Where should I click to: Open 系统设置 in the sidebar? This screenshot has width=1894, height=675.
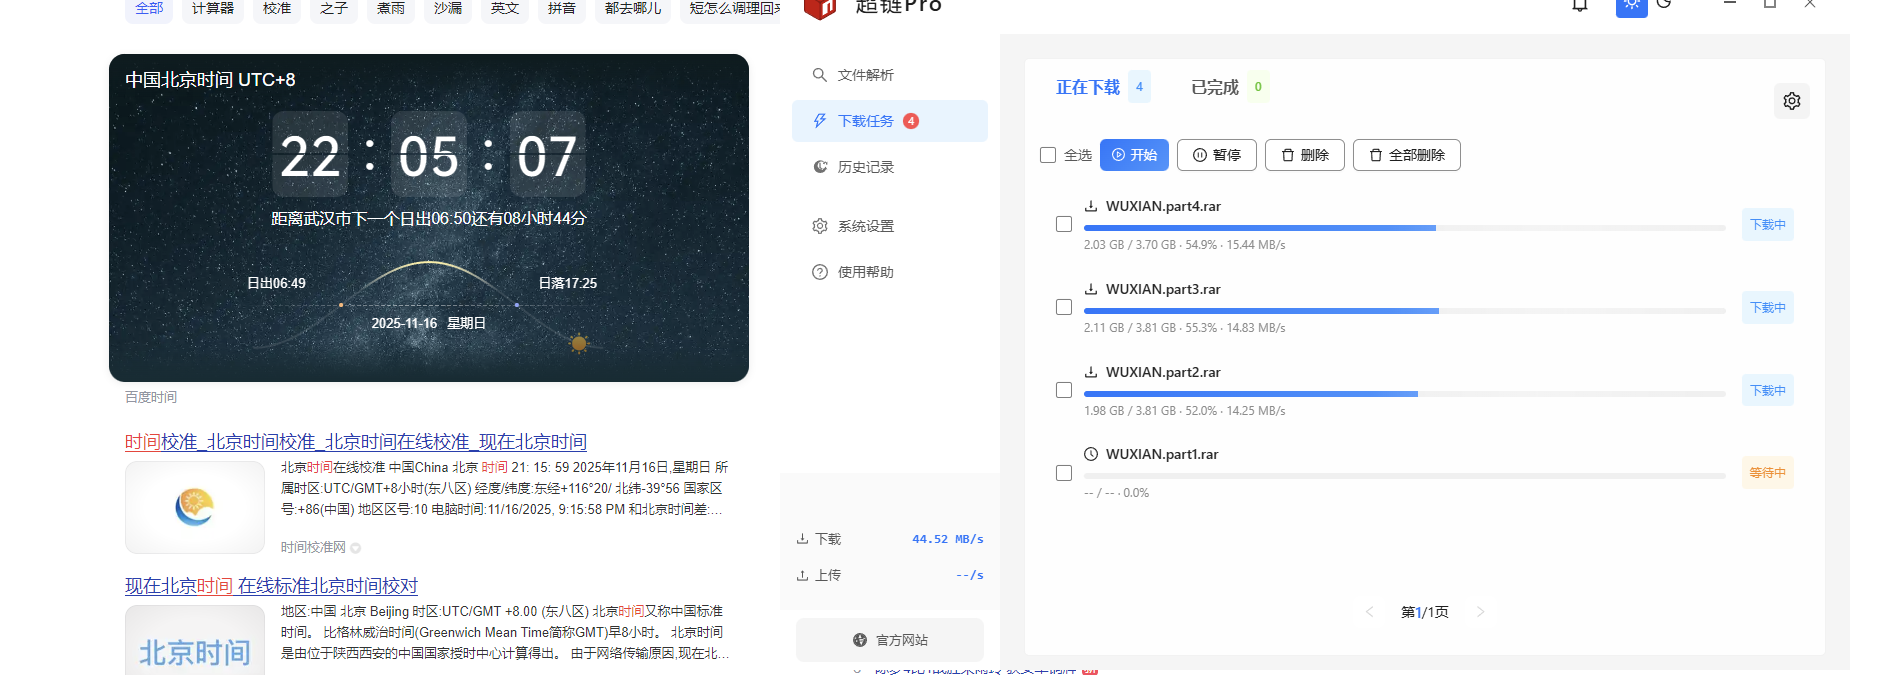click(864, 226)
